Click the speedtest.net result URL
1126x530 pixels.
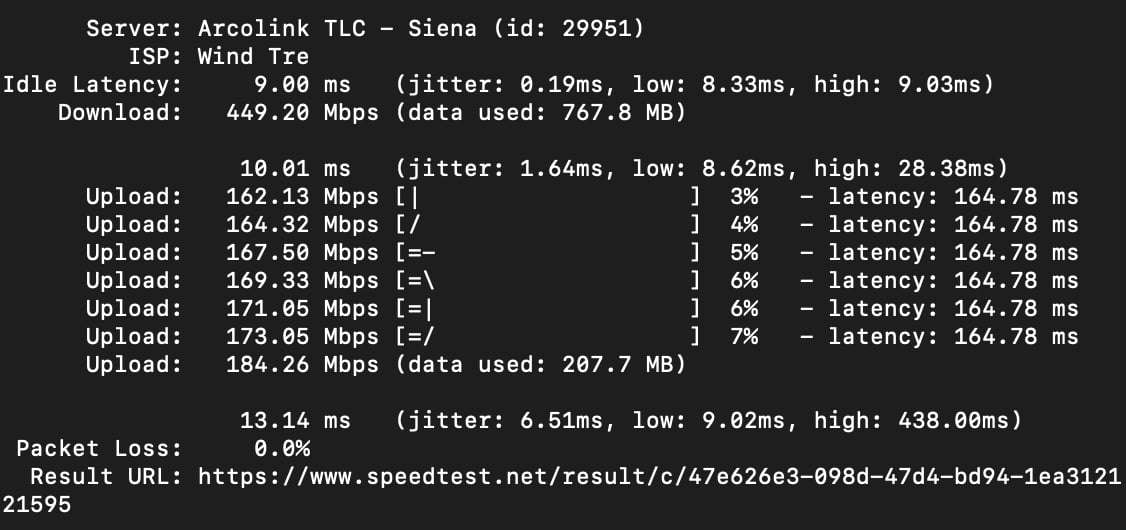click(x=659, y=476)
